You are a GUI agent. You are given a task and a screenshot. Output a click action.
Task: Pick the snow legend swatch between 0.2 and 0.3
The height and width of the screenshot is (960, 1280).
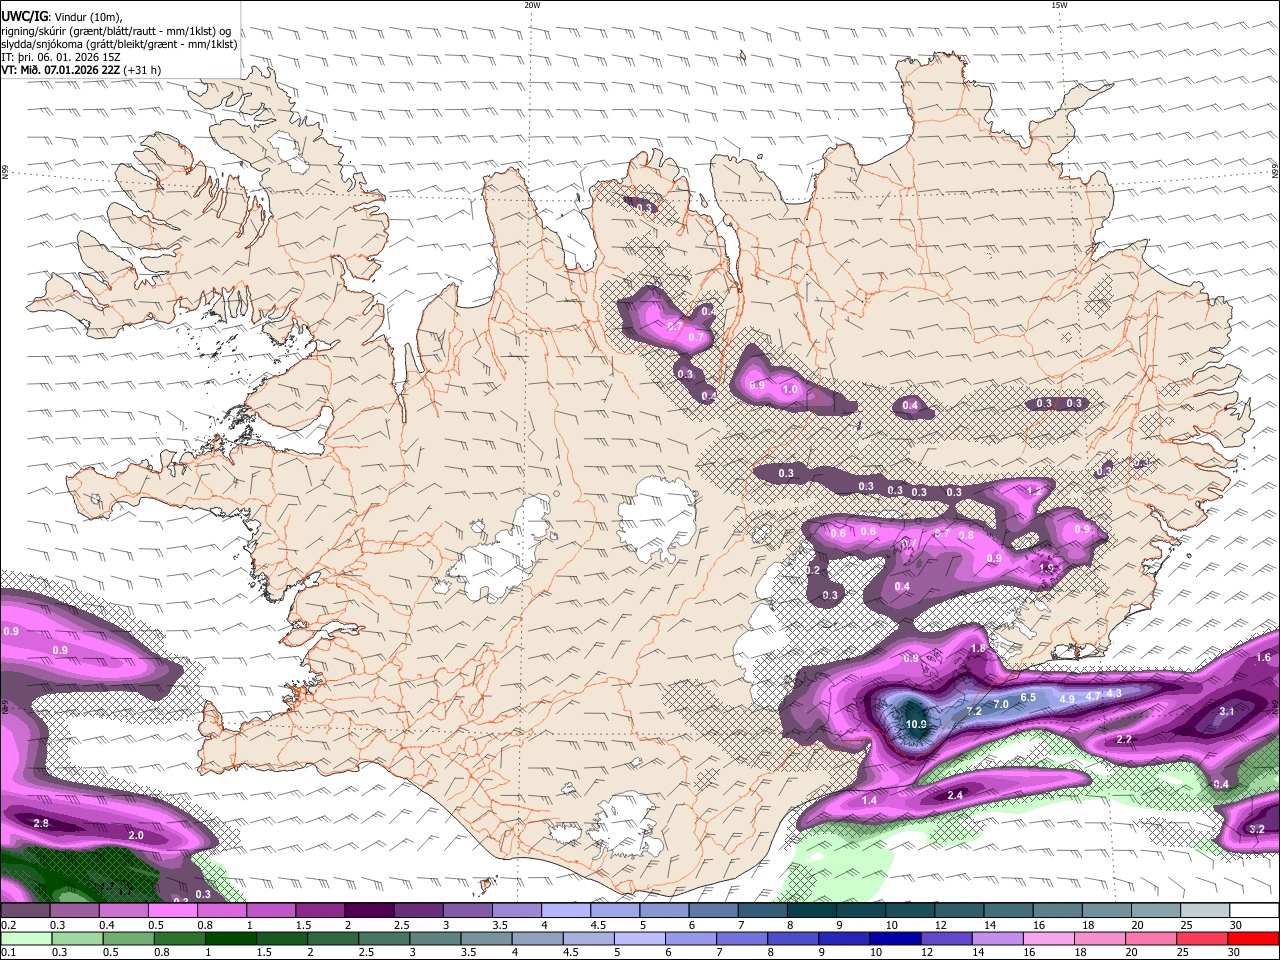tap(25, 911)
